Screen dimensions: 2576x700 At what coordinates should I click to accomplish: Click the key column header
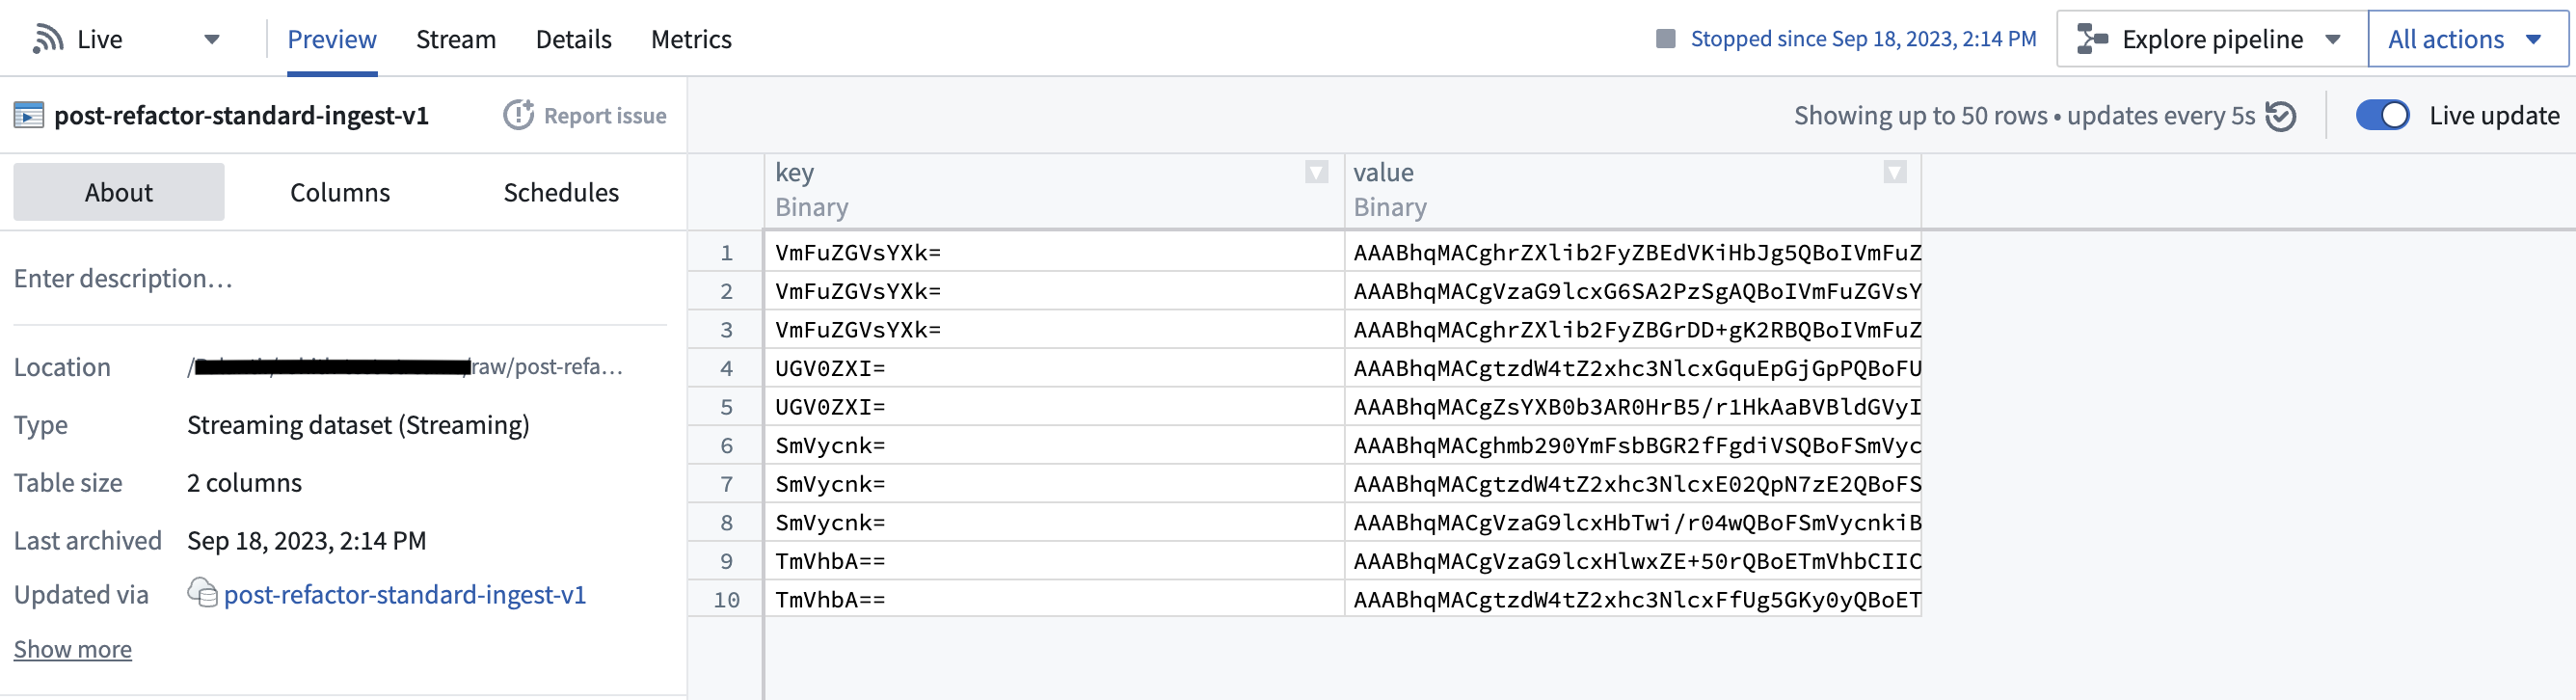click(1055, 190)
